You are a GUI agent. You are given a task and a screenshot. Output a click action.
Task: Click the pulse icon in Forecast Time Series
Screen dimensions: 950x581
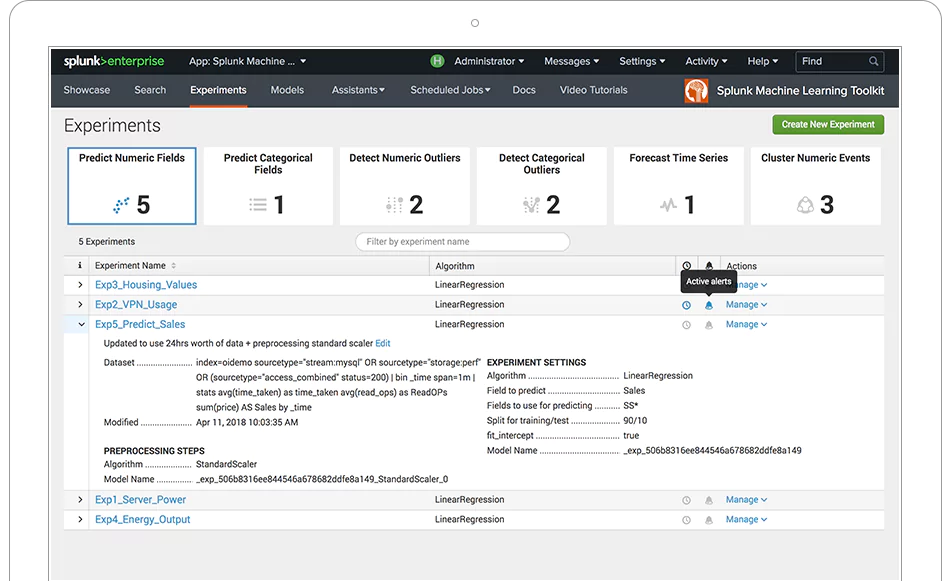pyautogui.click(x=668, y=205)
